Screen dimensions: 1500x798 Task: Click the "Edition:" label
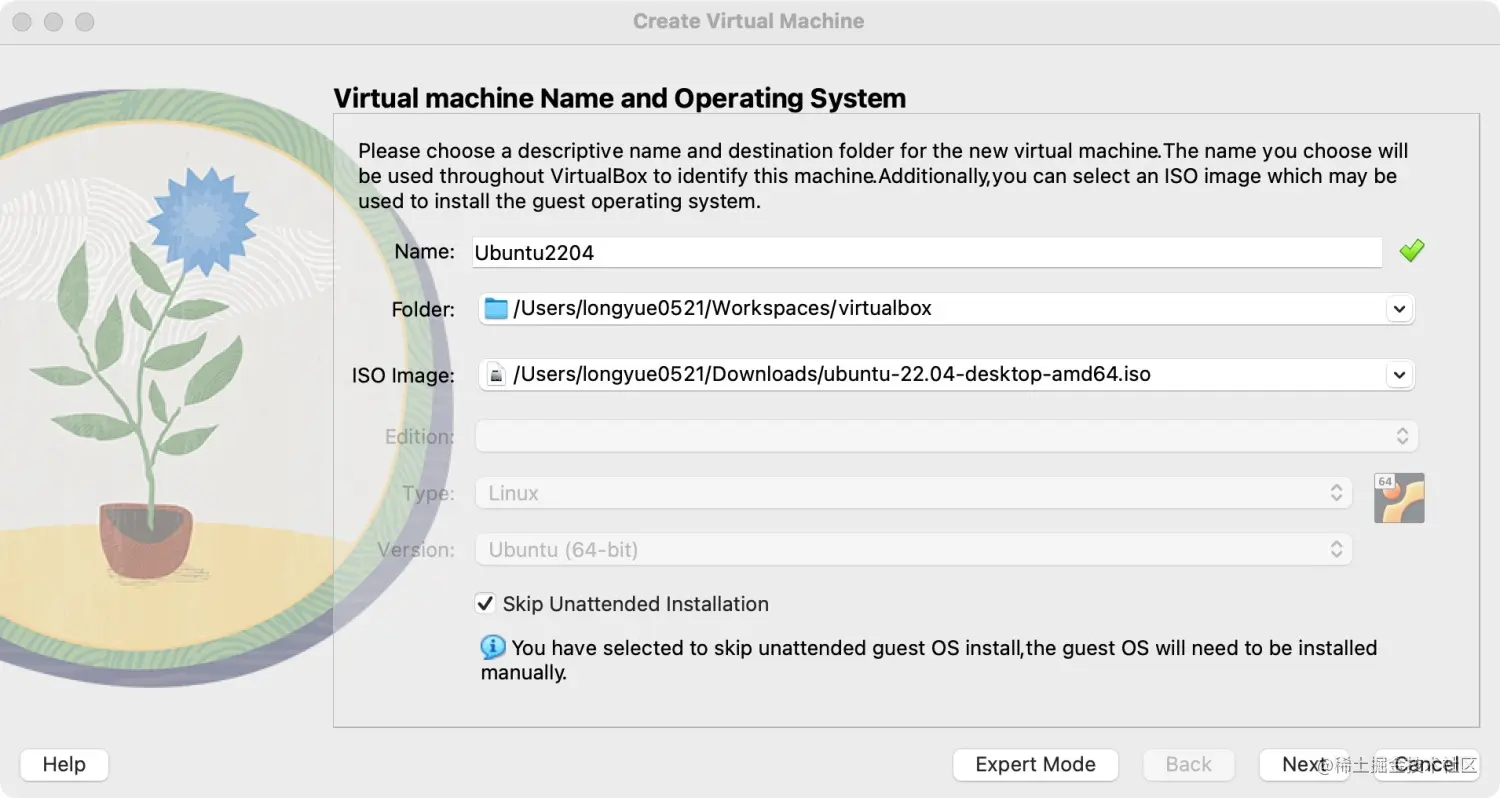tap(419, 437)
